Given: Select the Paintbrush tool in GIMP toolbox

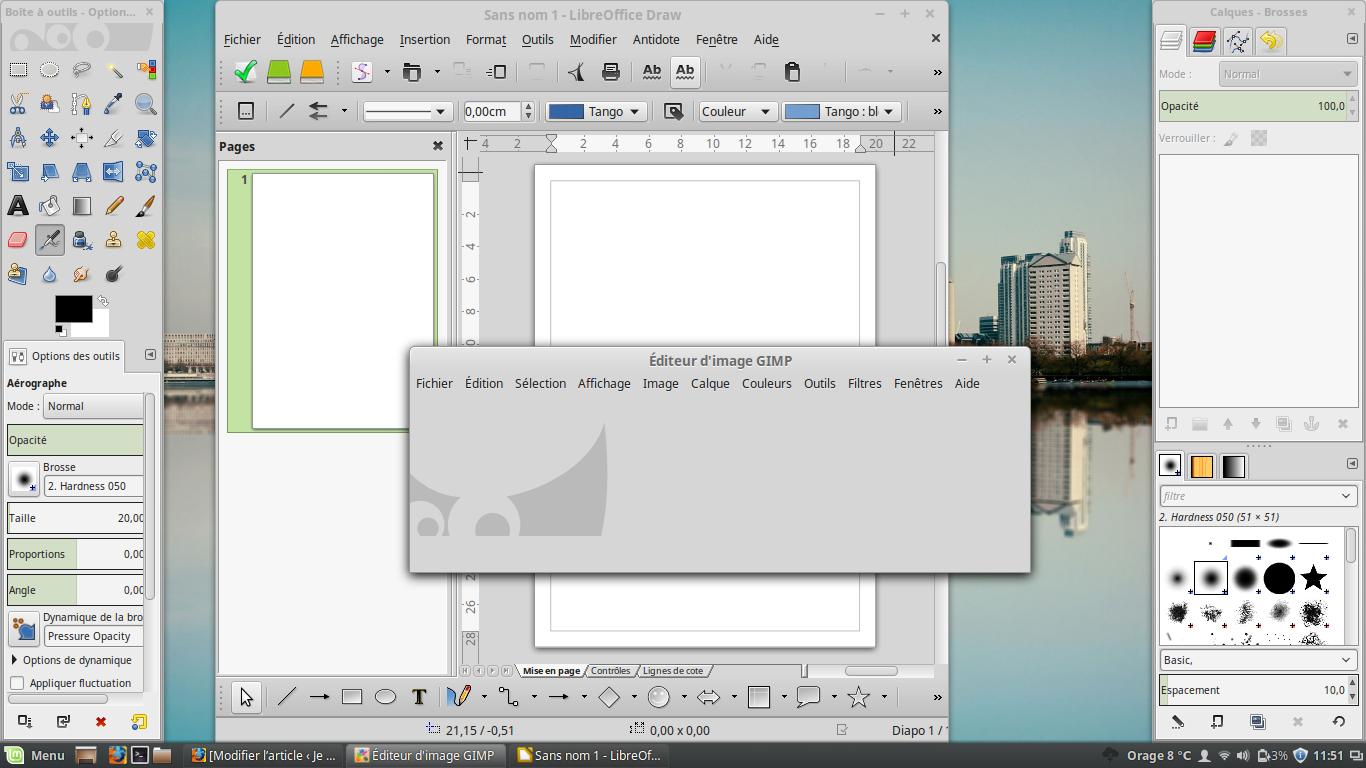Looking at the screenshot, I should coord(146,206).
